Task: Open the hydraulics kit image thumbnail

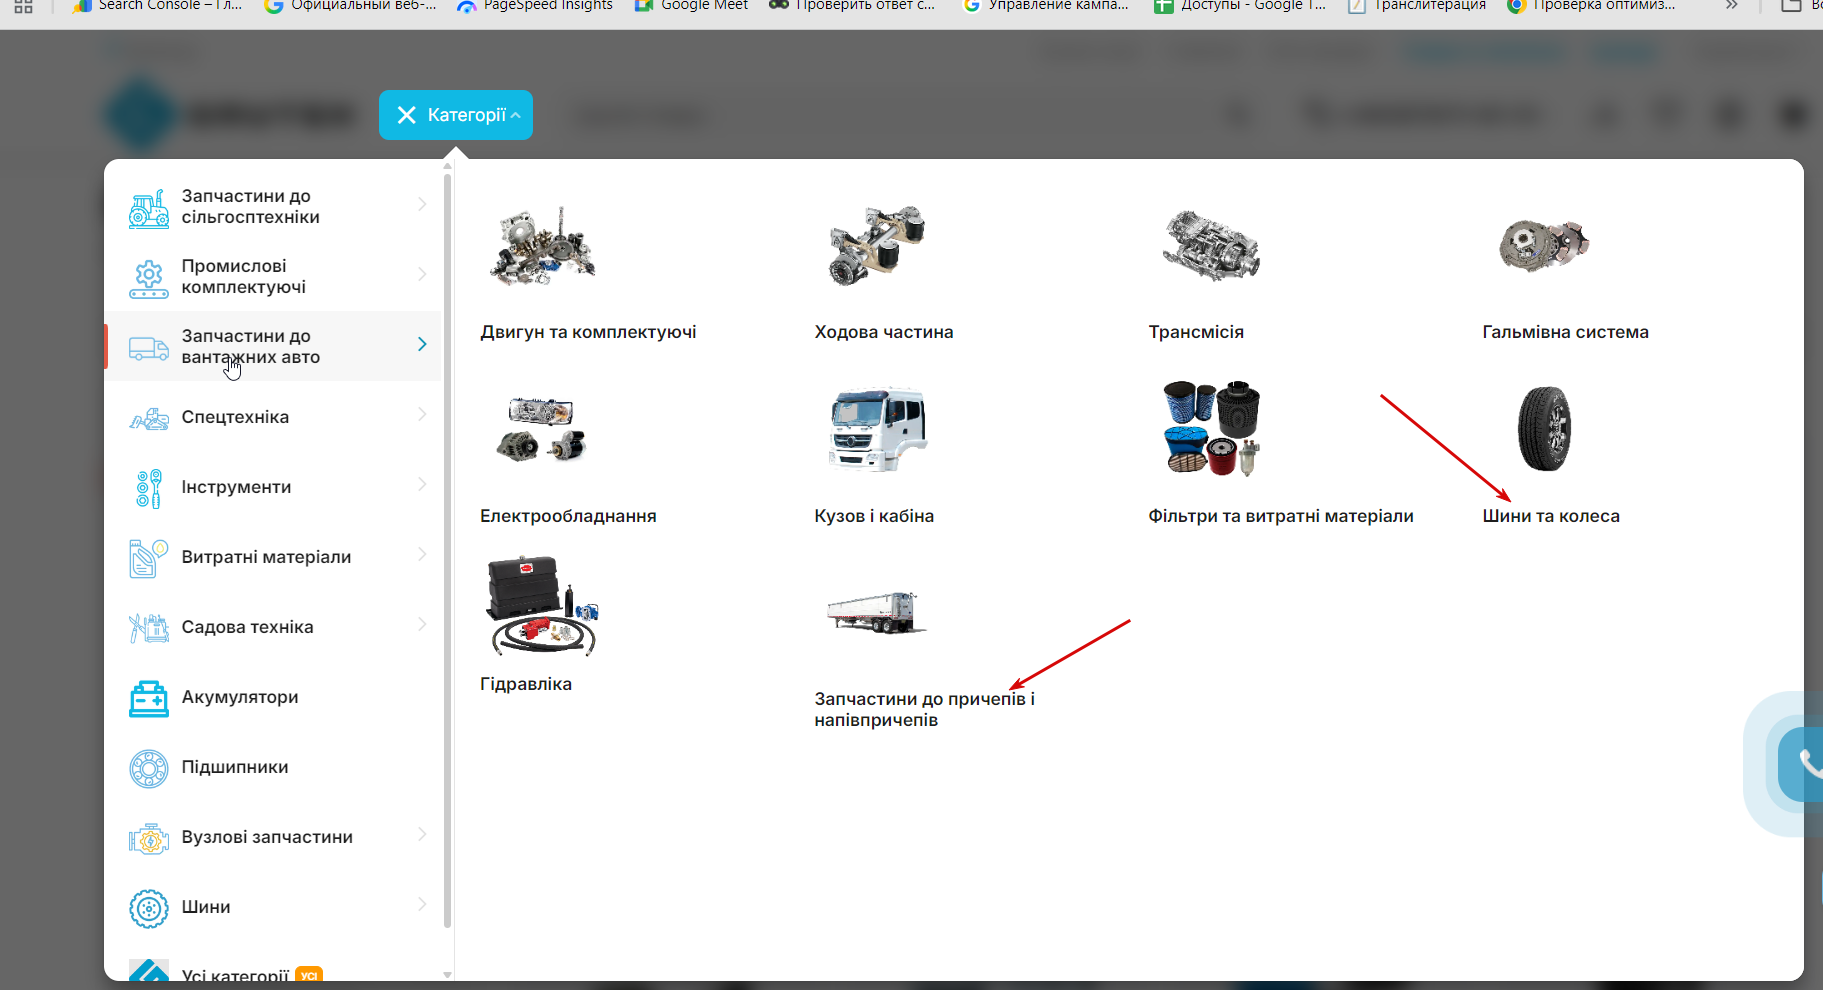Action: click(x=543, y=606)
